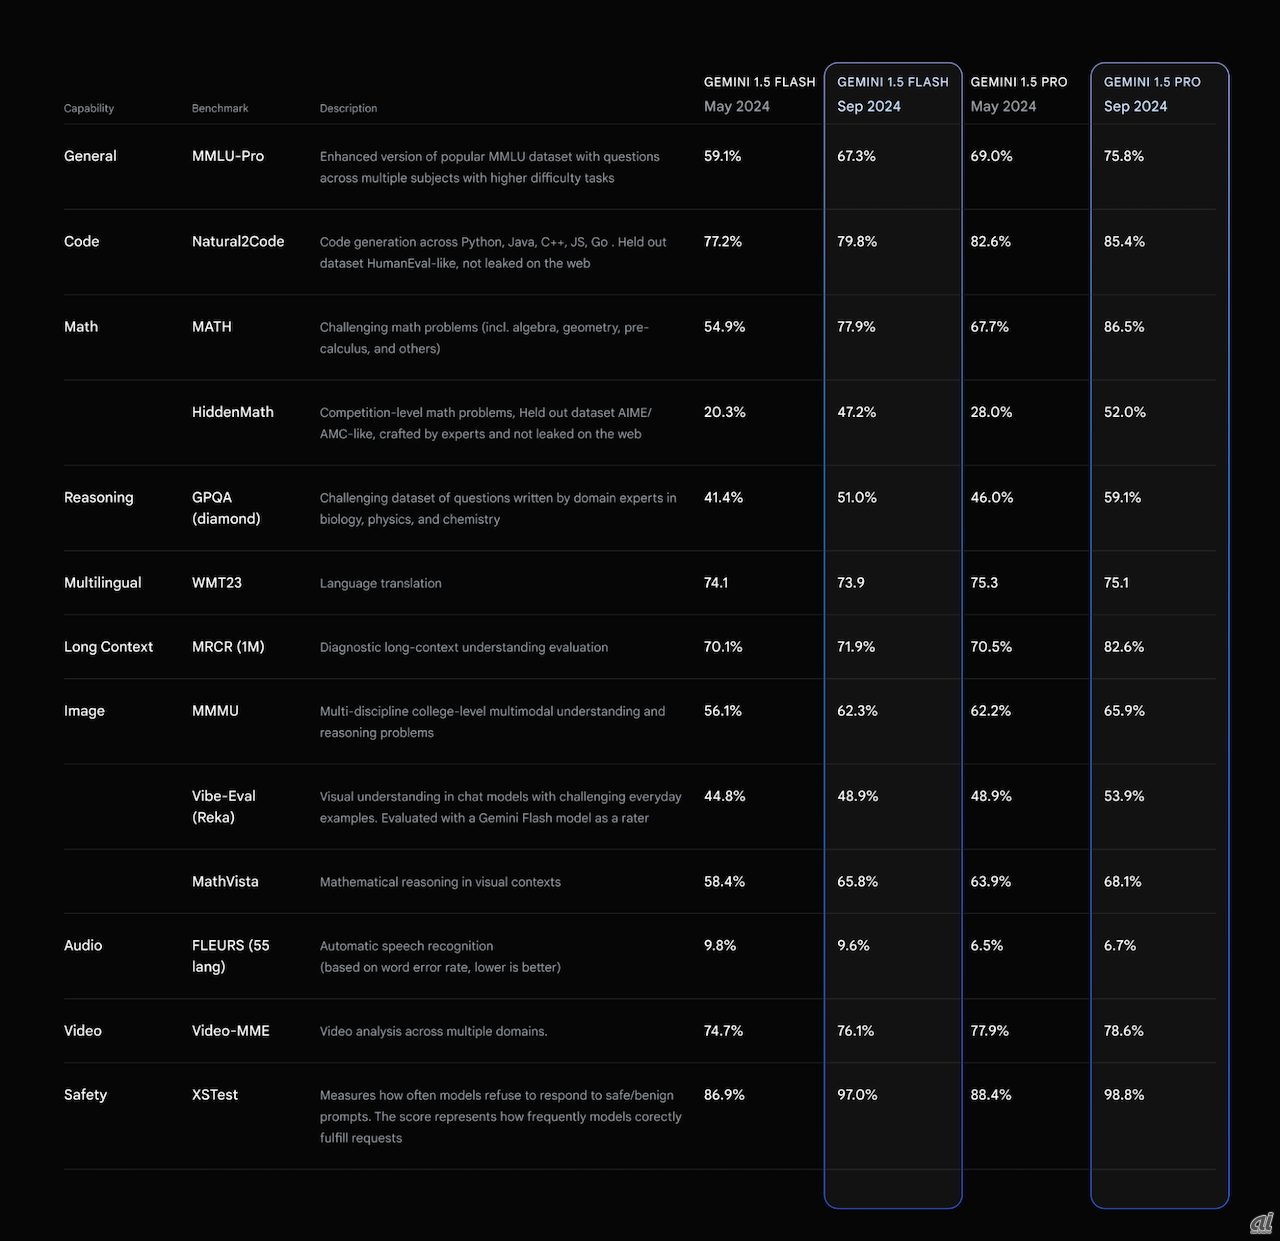The image size is (1280, 1241).
Task: Click the GPQA 'Challenging dataset of questions' description
Action: point(498,508)
